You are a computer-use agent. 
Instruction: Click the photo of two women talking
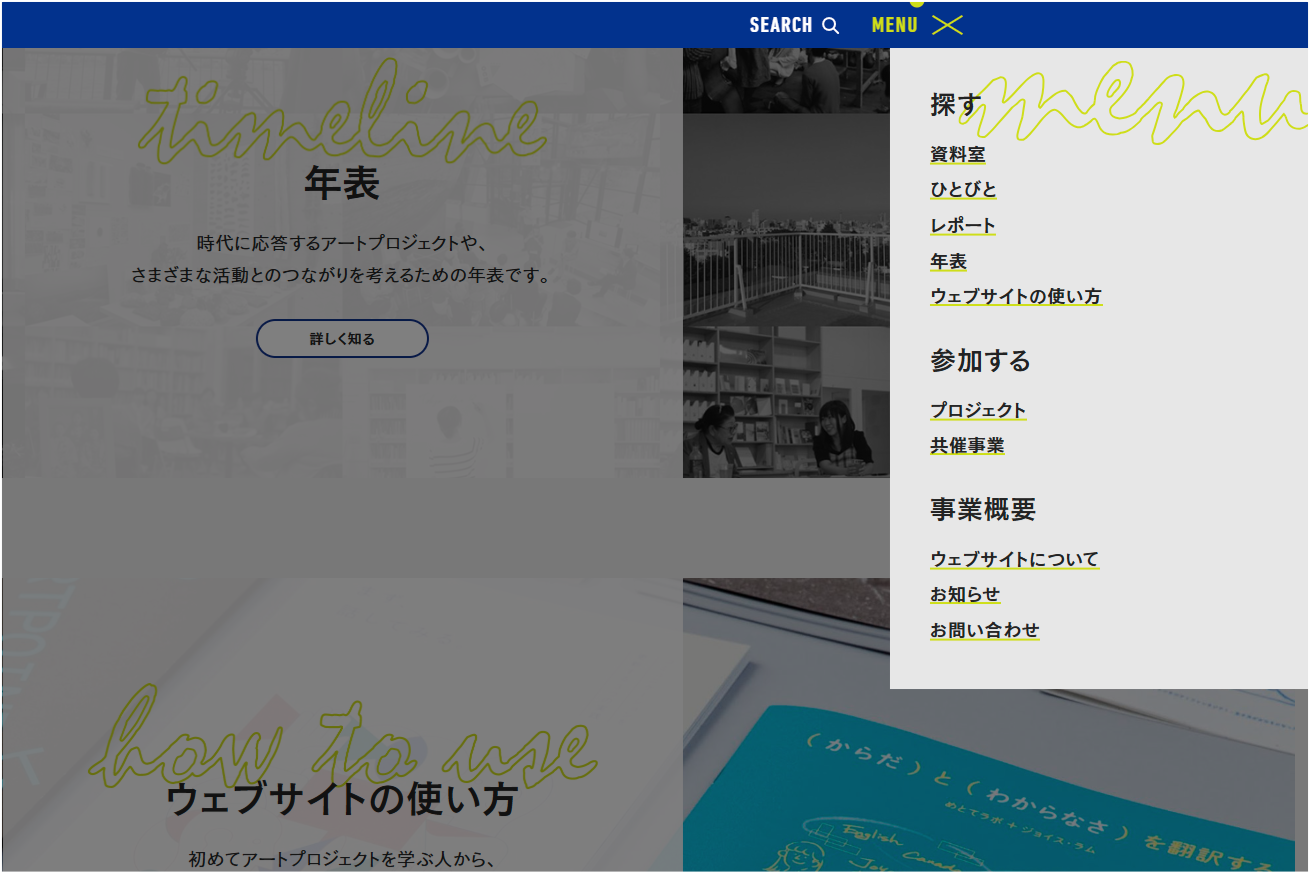[786, 402]
